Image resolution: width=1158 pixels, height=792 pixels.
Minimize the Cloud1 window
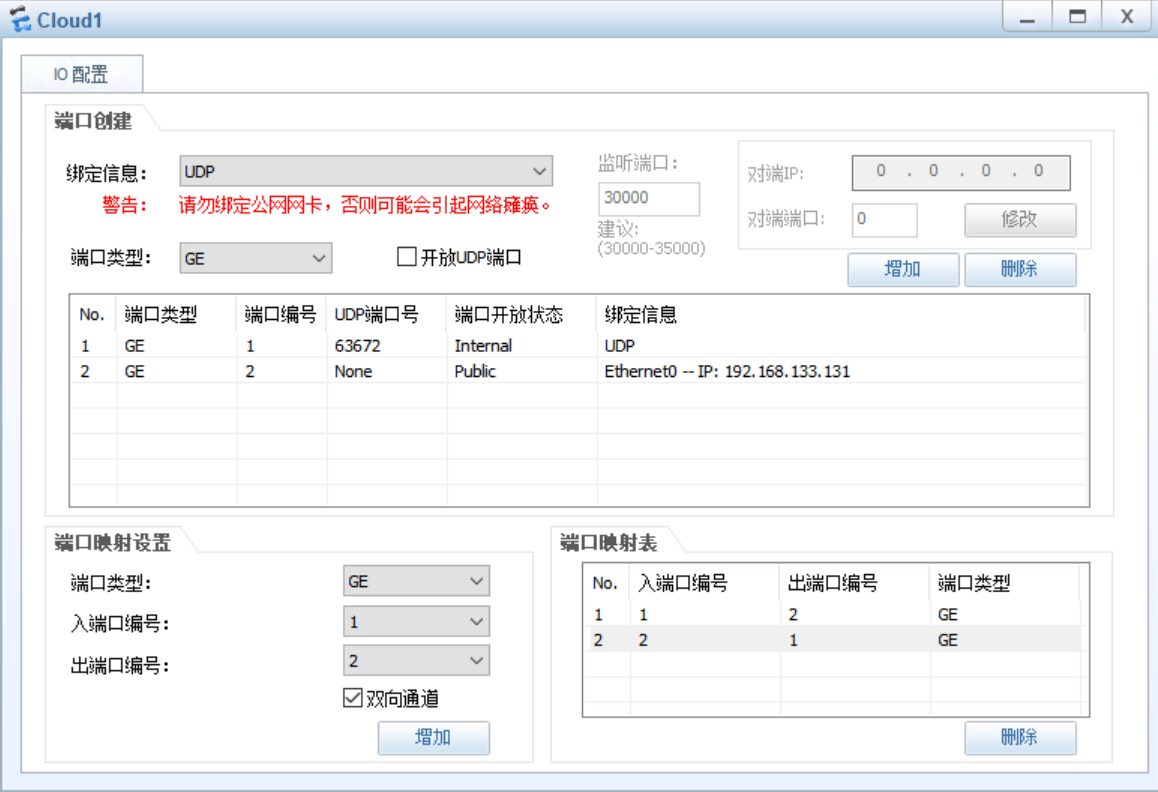coord(1027,18)
